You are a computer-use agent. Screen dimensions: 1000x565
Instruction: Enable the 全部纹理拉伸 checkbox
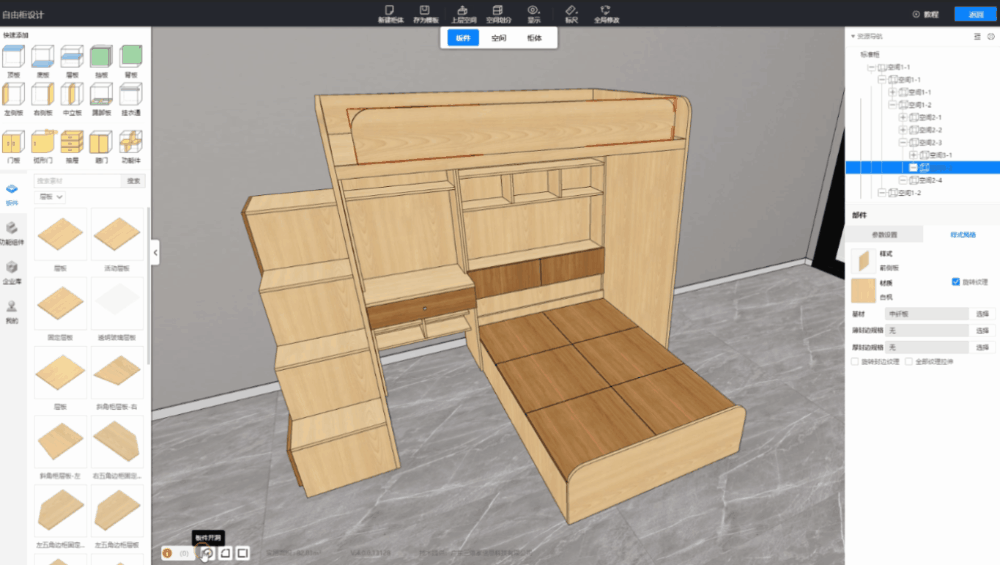point(908,362)
